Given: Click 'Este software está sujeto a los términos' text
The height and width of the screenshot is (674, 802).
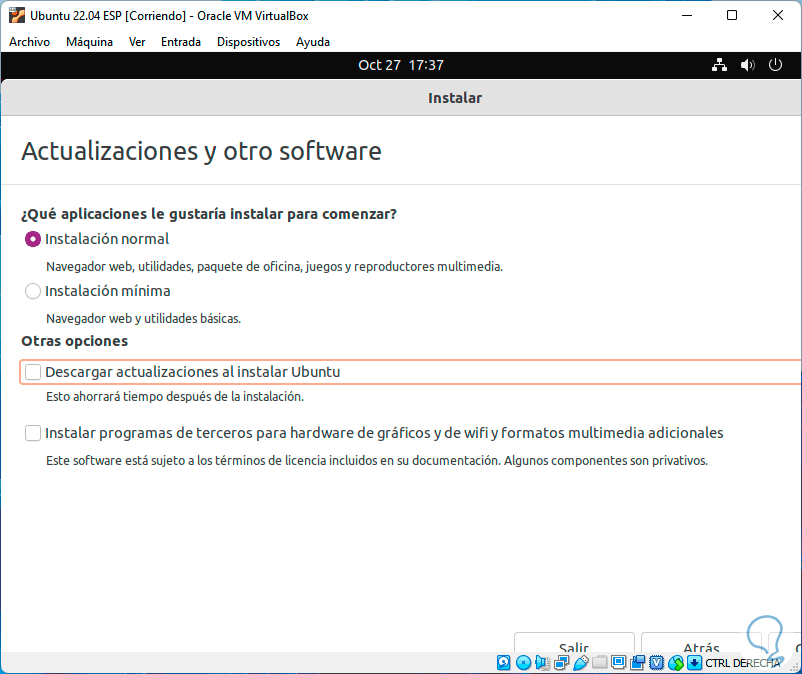Looking at the screenshot, I should 377,461.
